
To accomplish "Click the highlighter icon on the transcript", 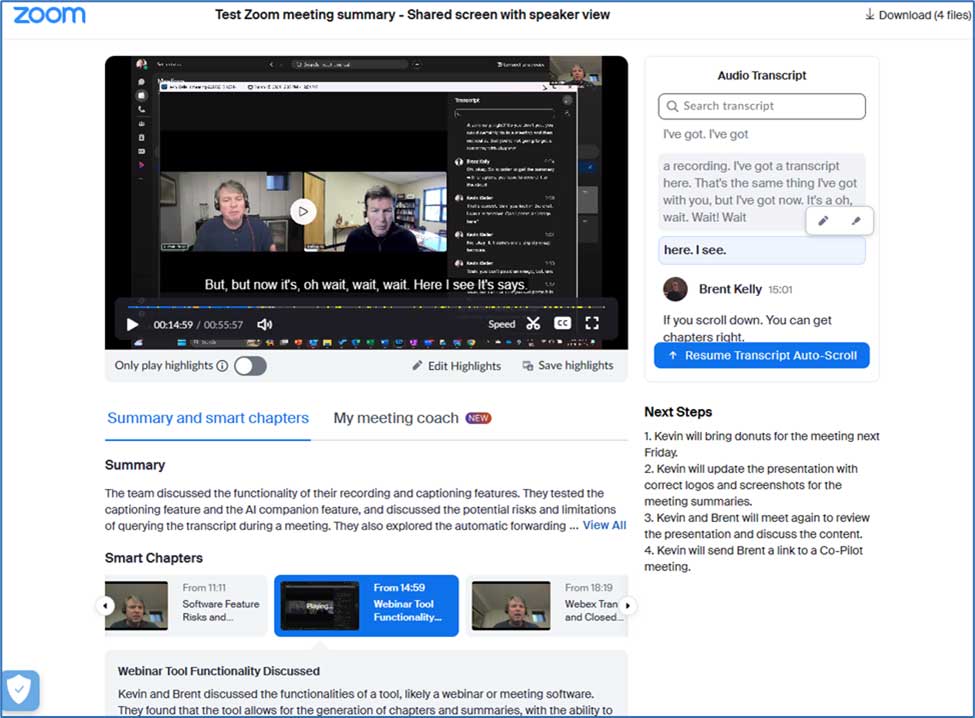I will (856, 221).
